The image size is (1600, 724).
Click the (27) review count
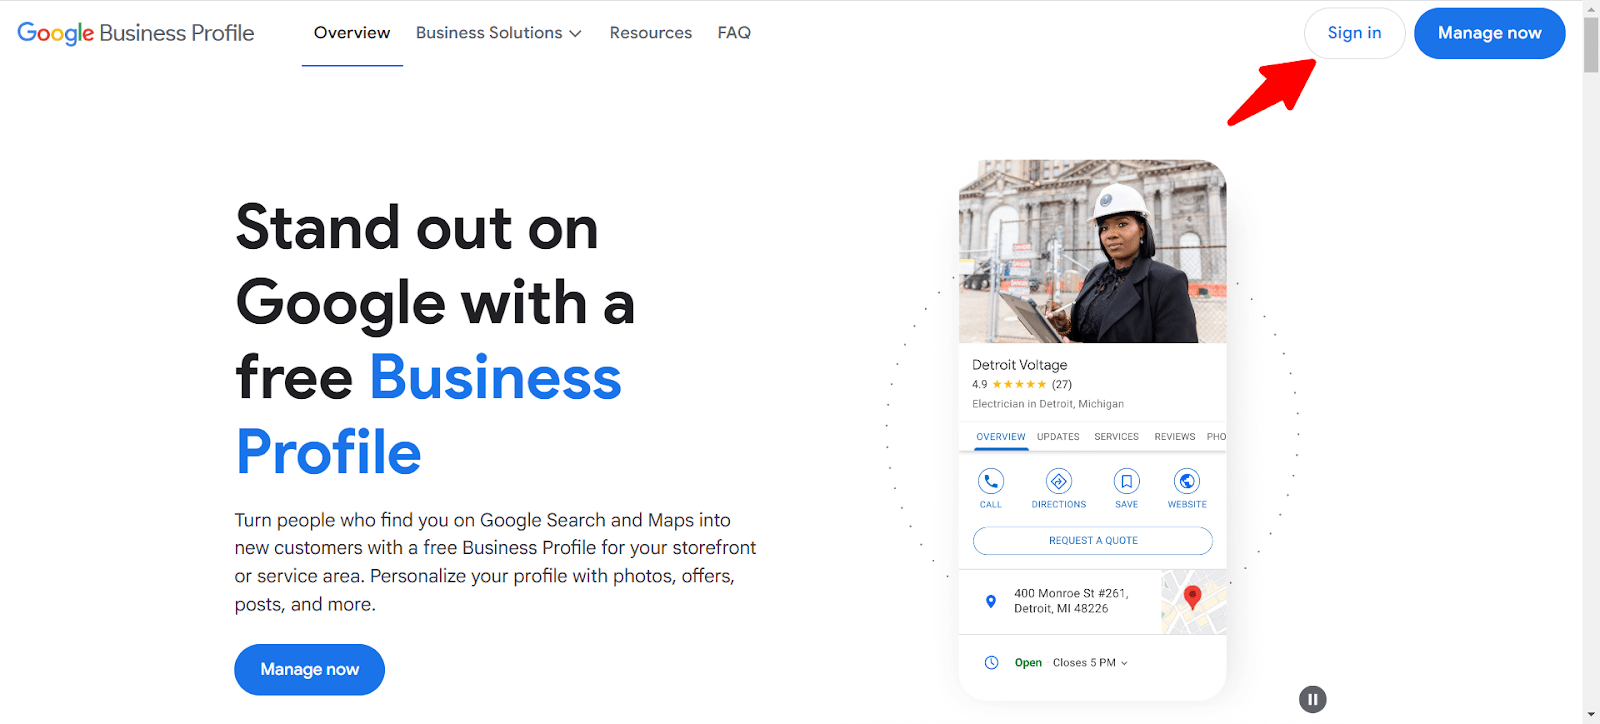[1062, 384]
